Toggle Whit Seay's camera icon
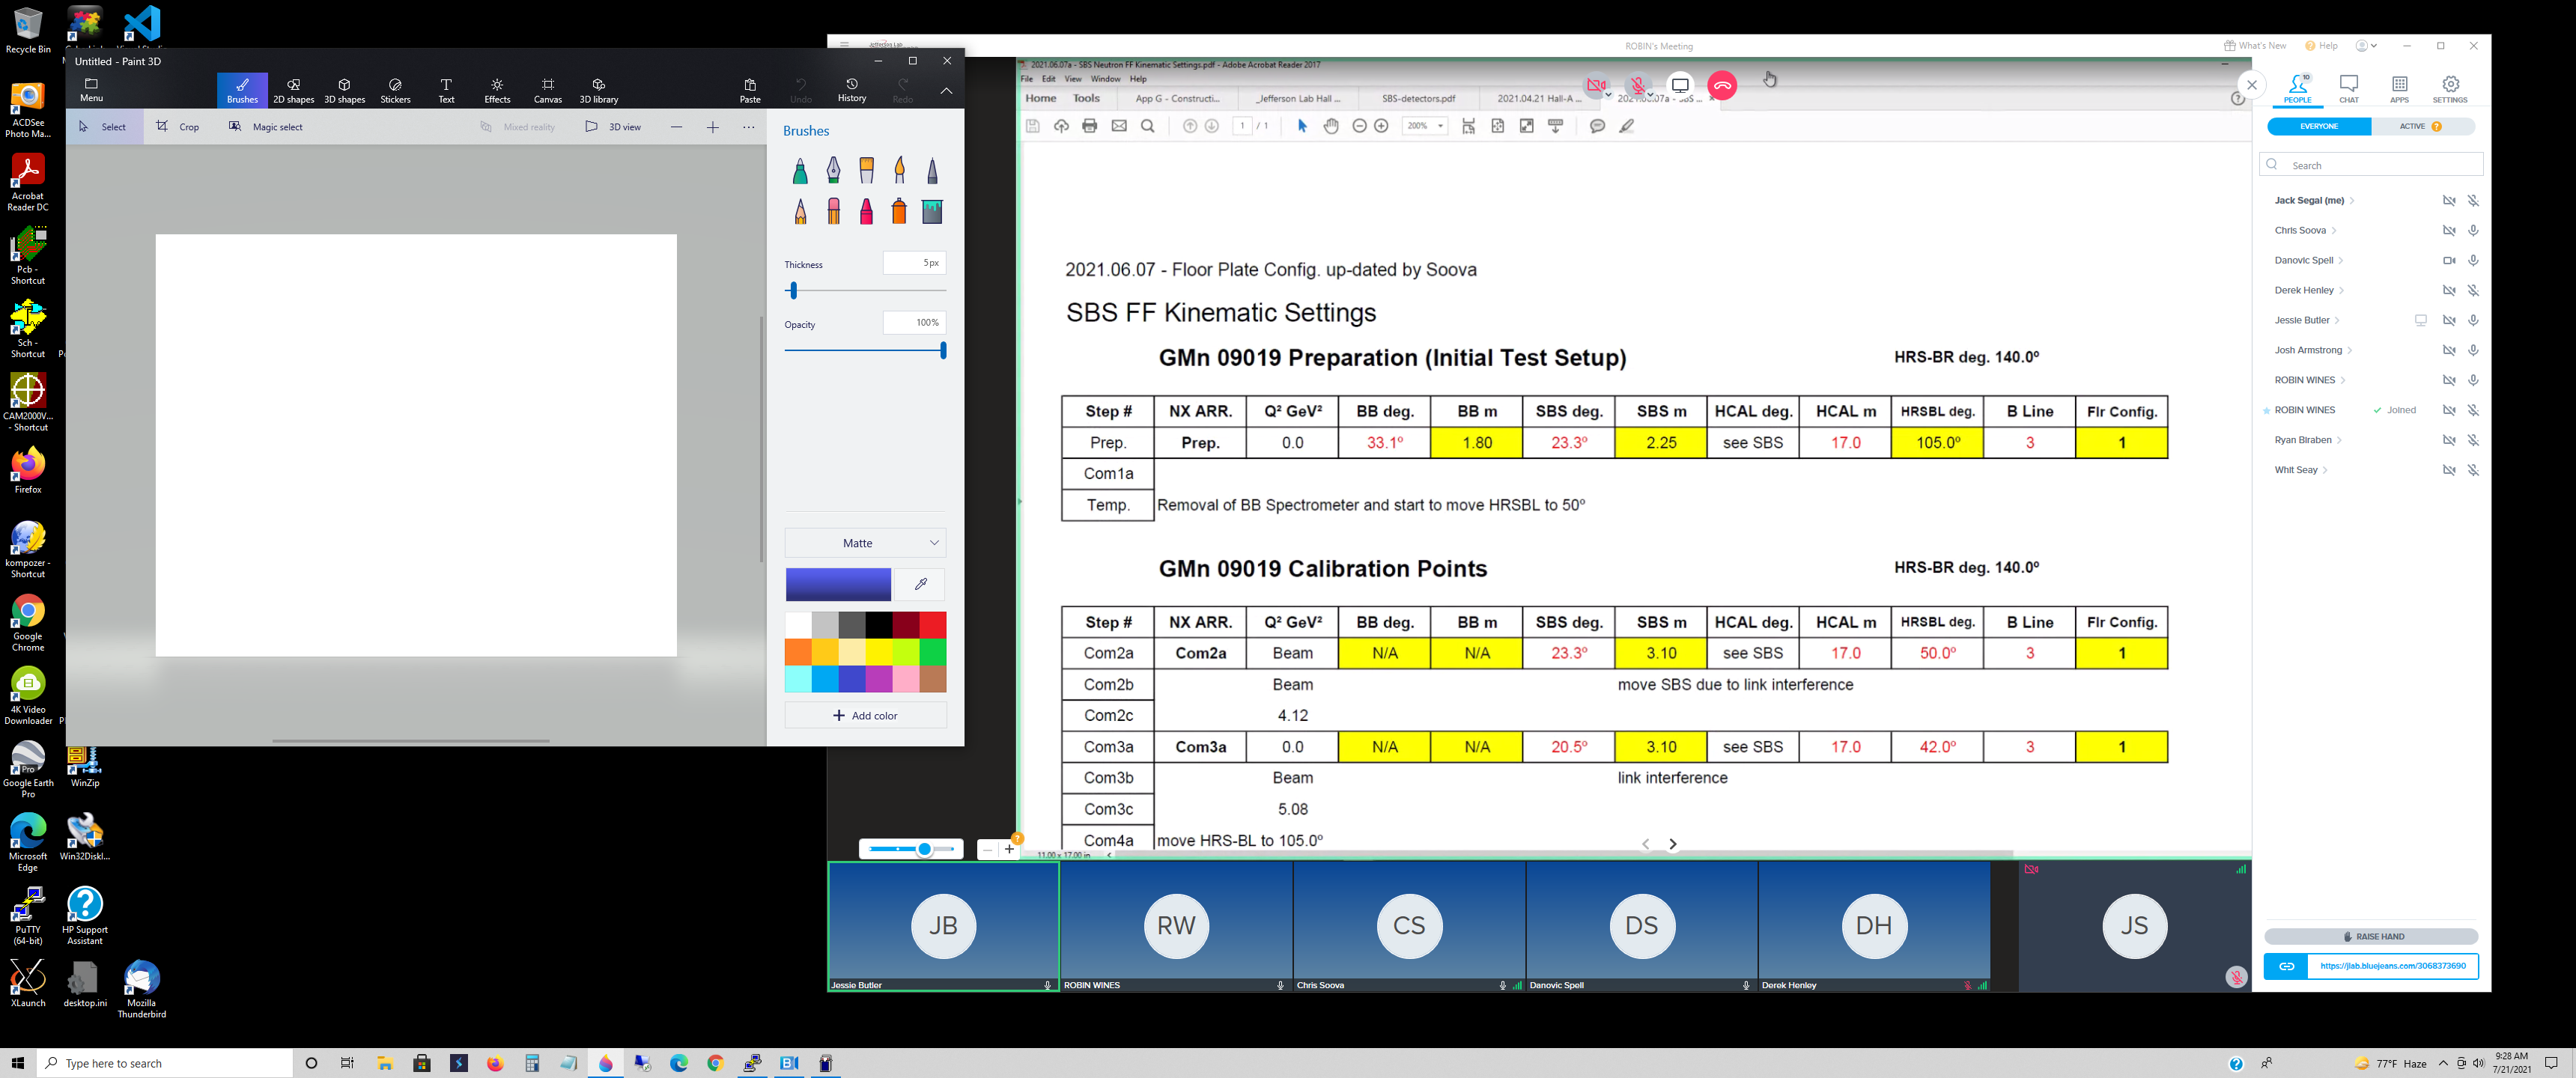This screenshot has height=1078, width=2576. pyautogui.click(x=2449, y=470)
